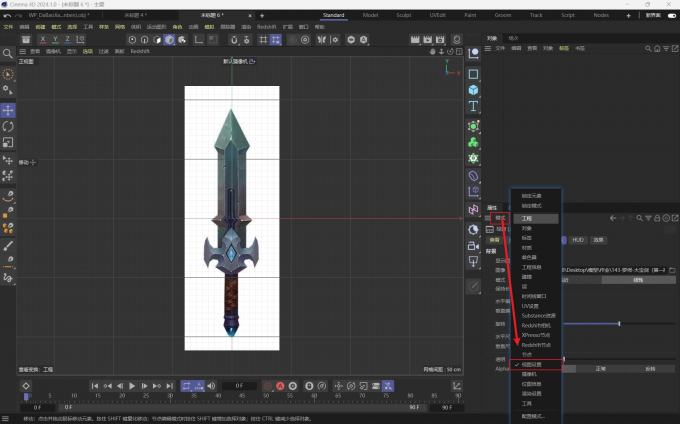Screen dimensions: 680x424
Task: Open the search magnifier in left toolbar
Action: [8, 53]
